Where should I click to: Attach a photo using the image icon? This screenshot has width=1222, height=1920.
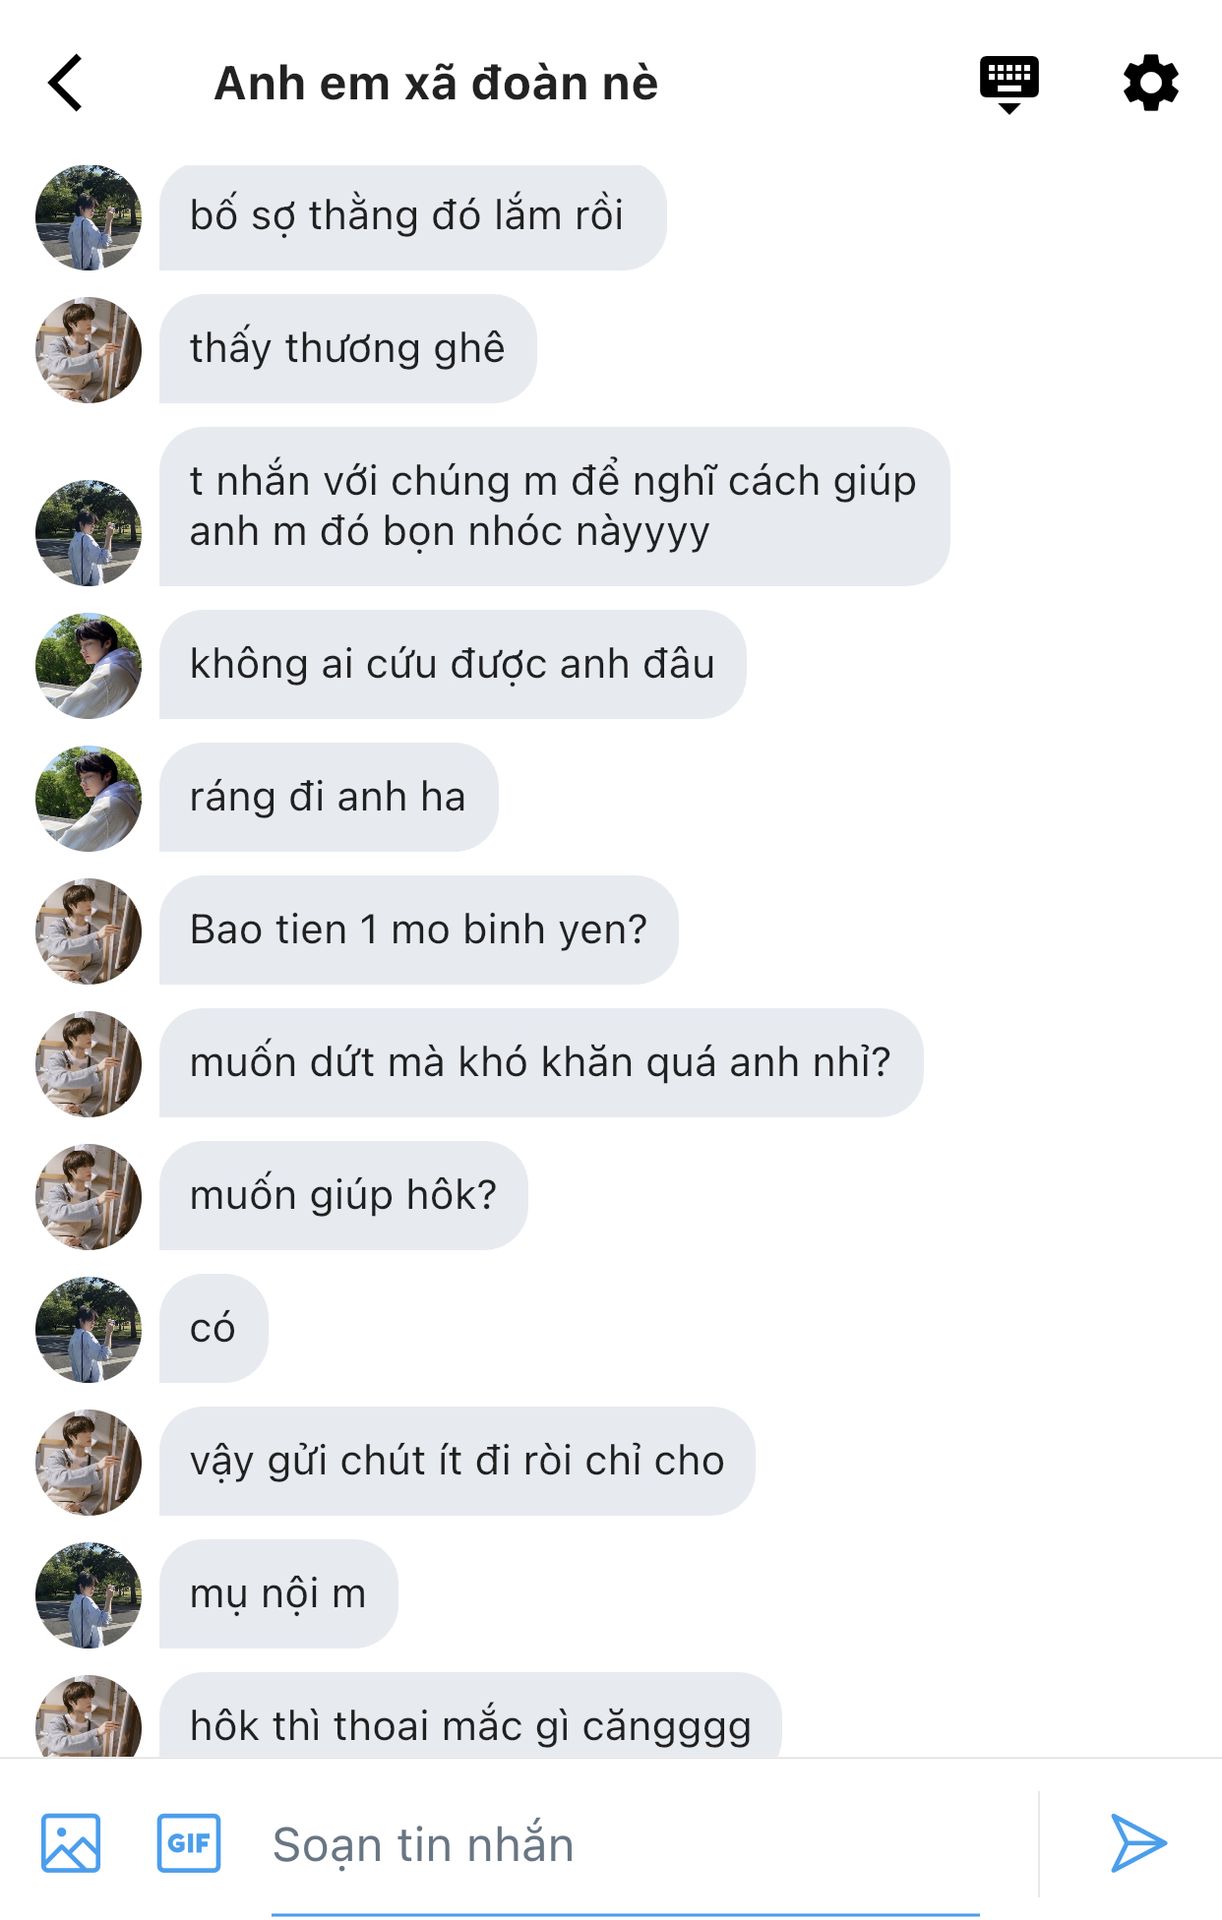point(70,1842)
